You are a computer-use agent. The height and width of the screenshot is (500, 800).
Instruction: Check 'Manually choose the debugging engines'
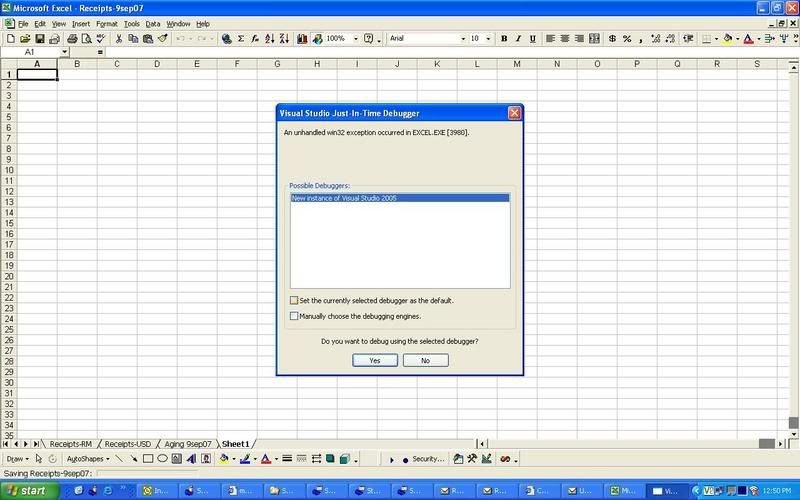294,316
